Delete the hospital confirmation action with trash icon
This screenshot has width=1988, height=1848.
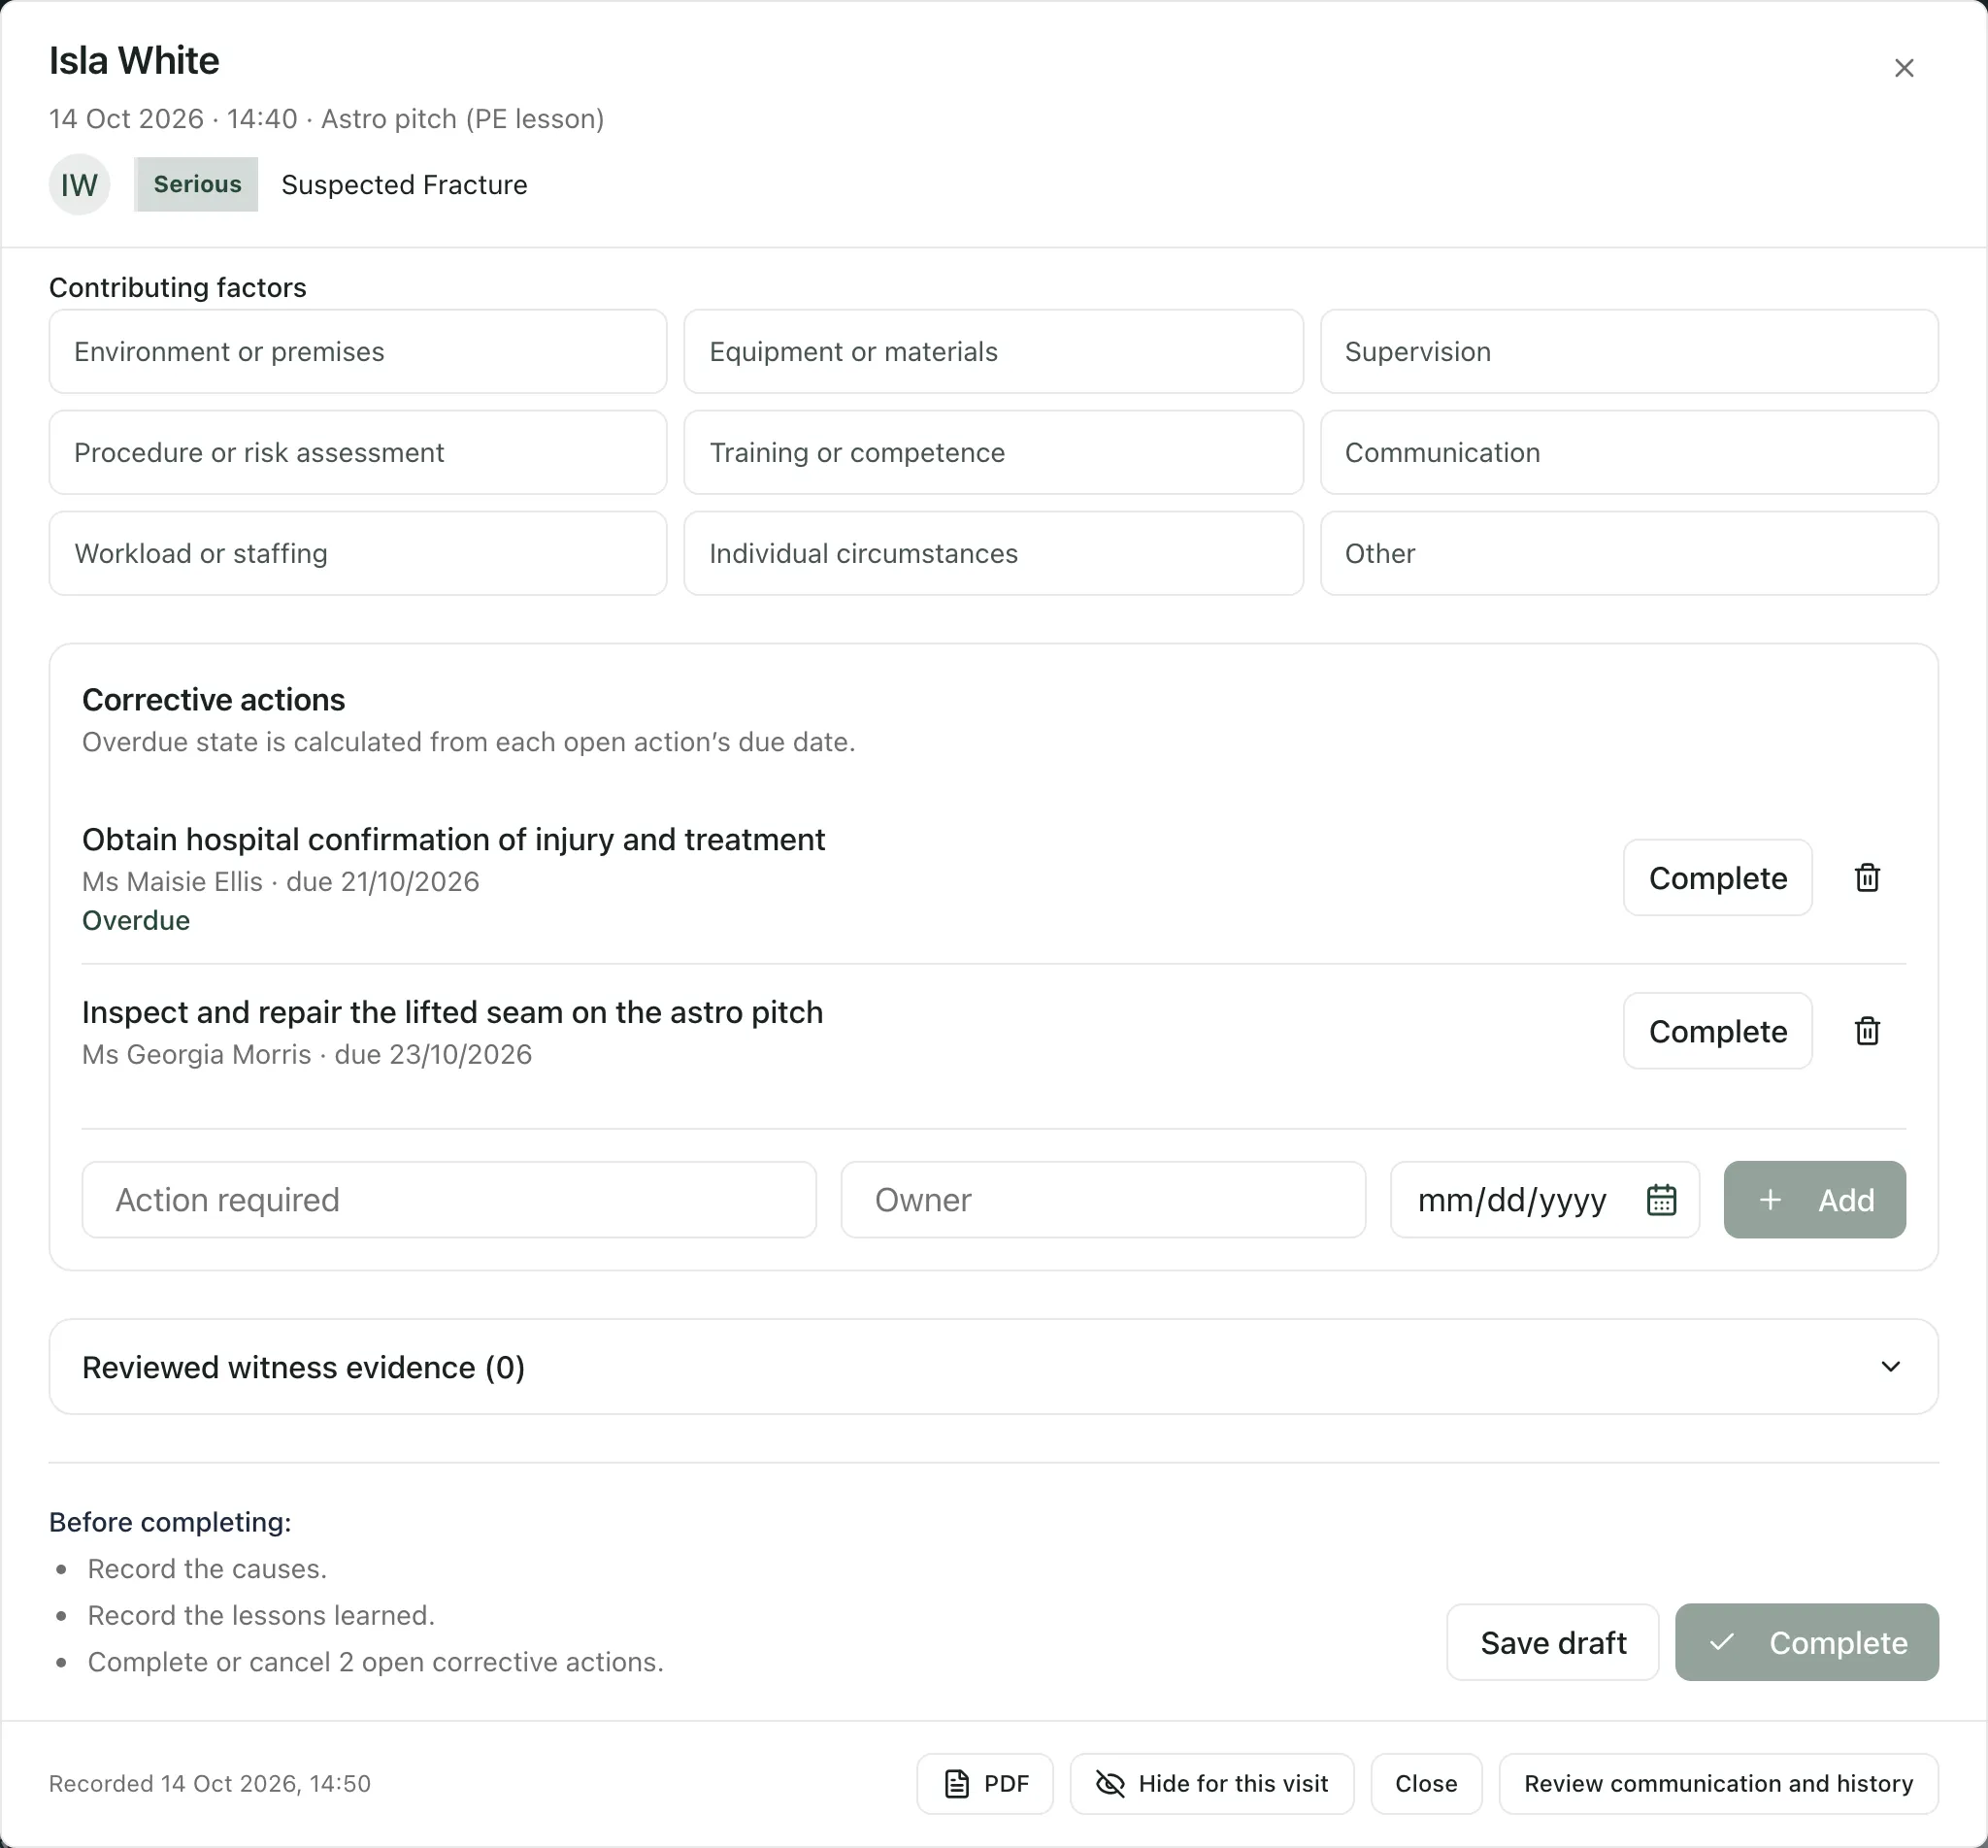click(1867, 878)
